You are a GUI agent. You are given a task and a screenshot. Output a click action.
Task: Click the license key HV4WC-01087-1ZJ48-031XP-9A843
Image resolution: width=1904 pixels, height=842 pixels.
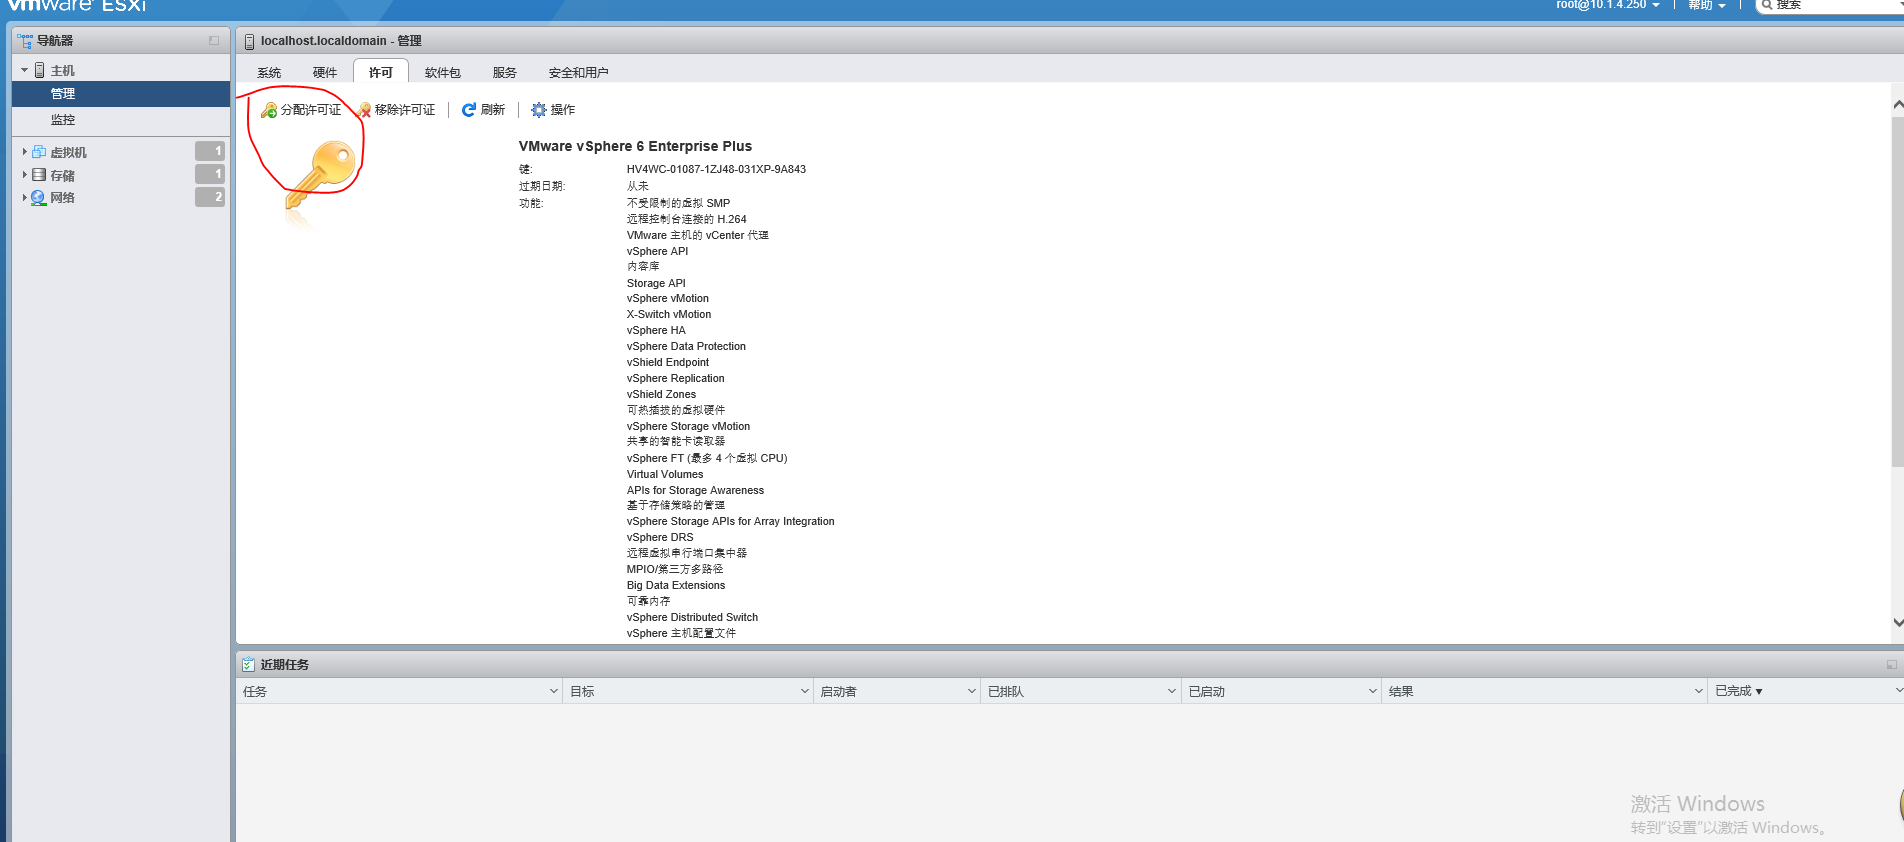tap(716, 169)
